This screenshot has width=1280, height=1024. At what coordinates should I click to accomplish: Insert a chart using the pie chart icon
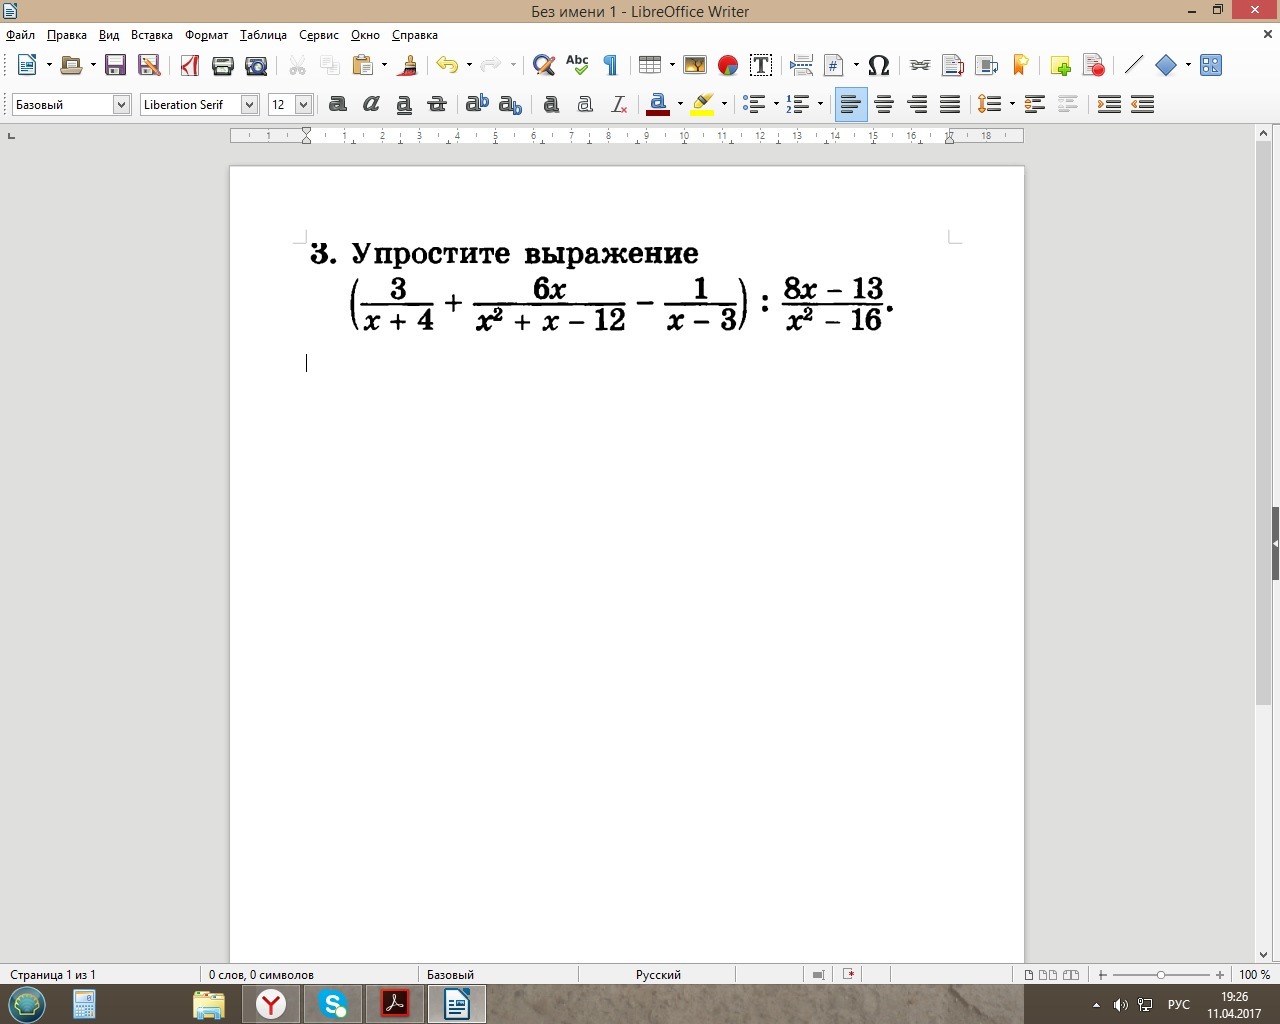728,66
